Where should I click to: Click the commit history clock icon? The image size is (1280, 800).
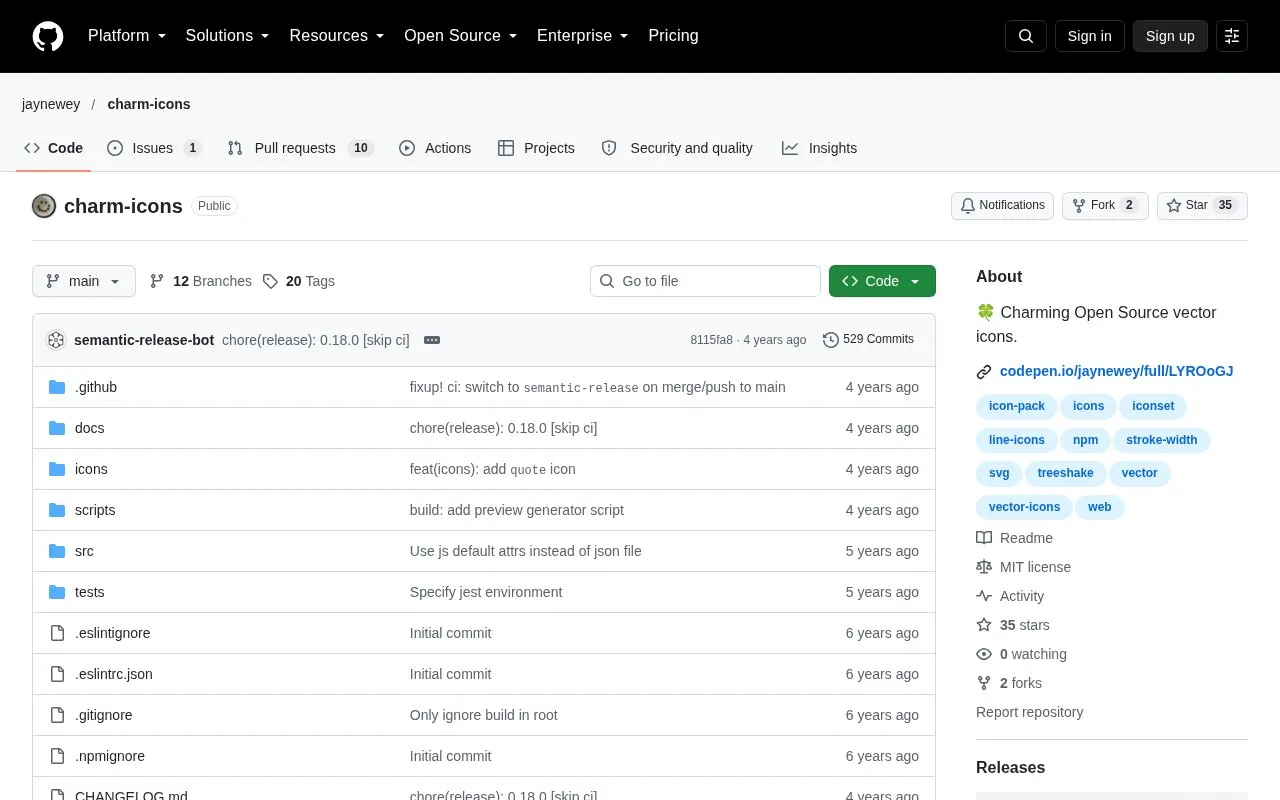click(x=831, y=340)
